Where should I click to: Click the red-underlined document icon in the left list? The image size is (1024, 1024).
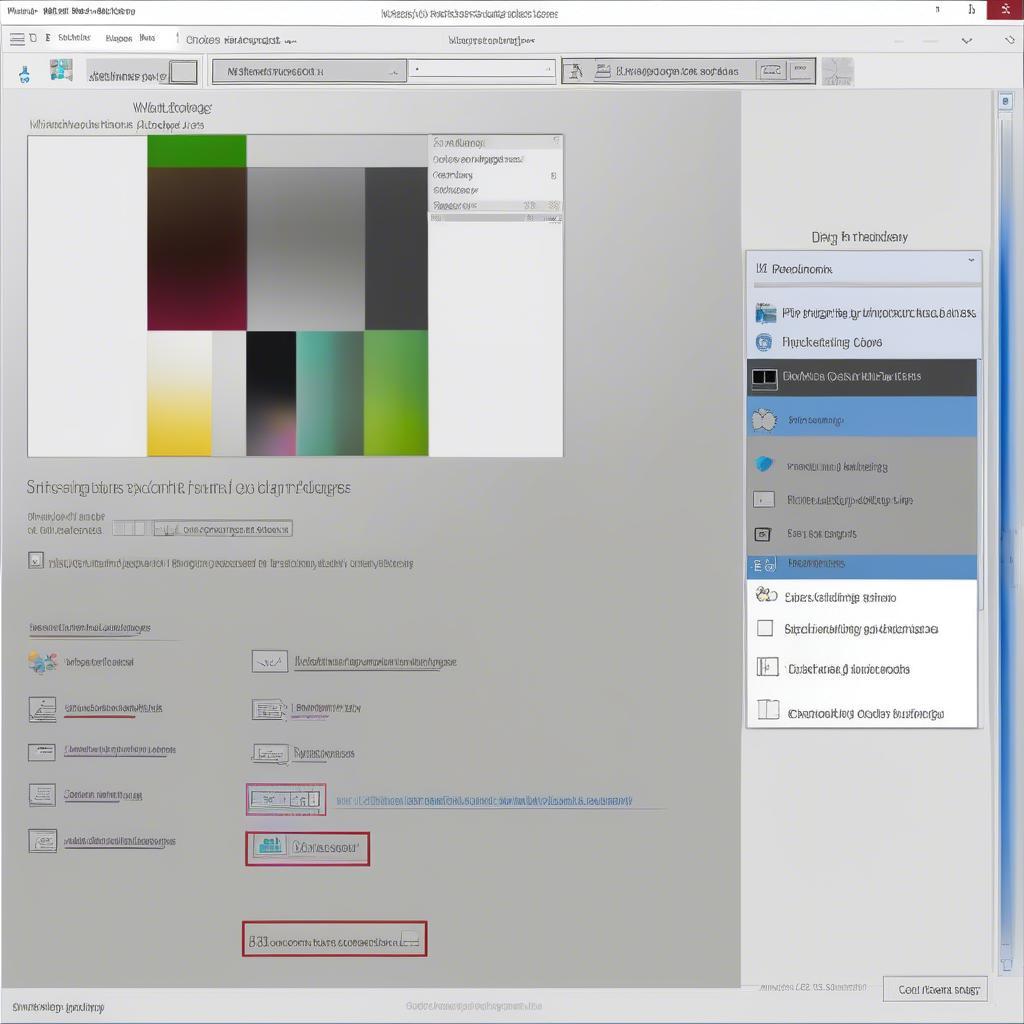click(42, 709)
